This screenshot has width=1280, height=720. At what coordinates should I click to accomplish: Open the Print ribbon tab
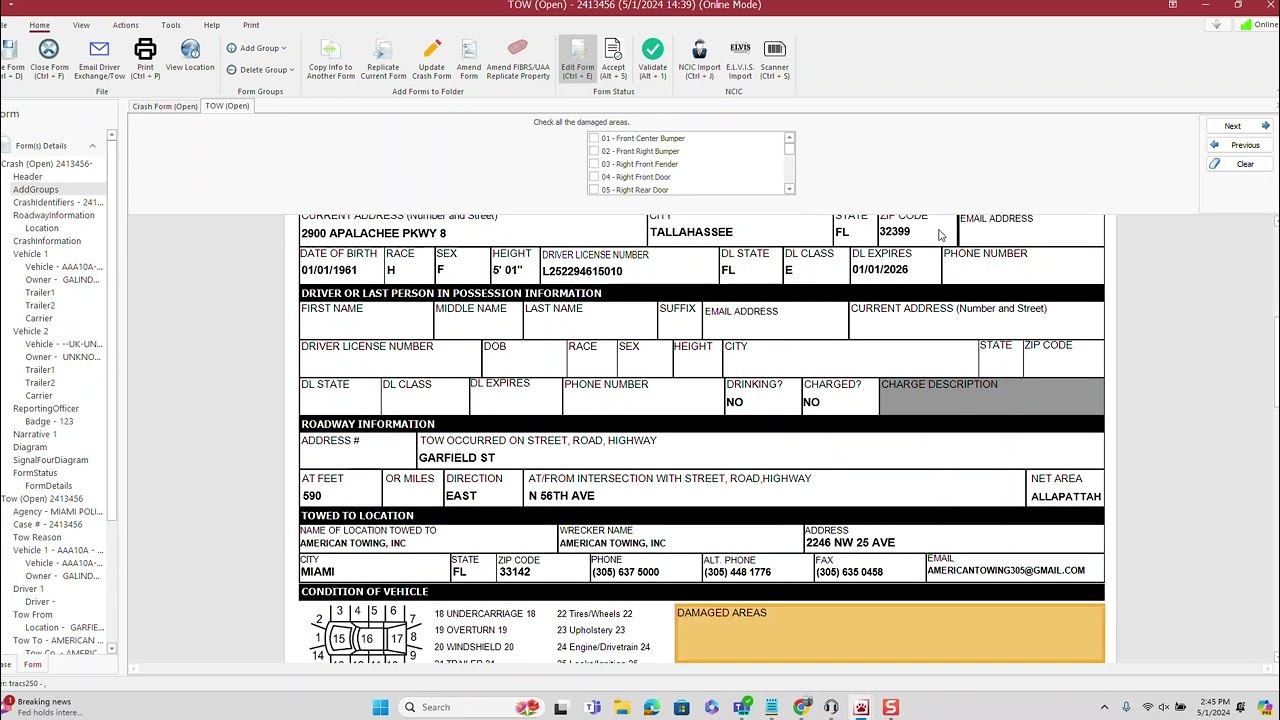(251, 25)
